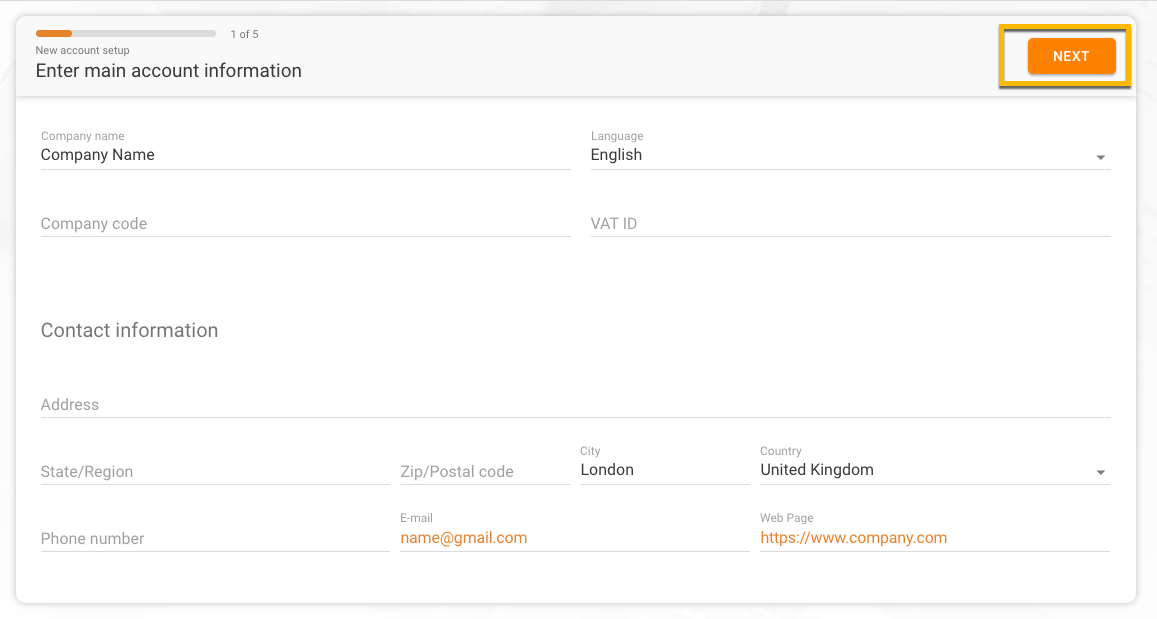Click the Contact information section heading
Screen dimensions: 1157x619
point(129,330)
